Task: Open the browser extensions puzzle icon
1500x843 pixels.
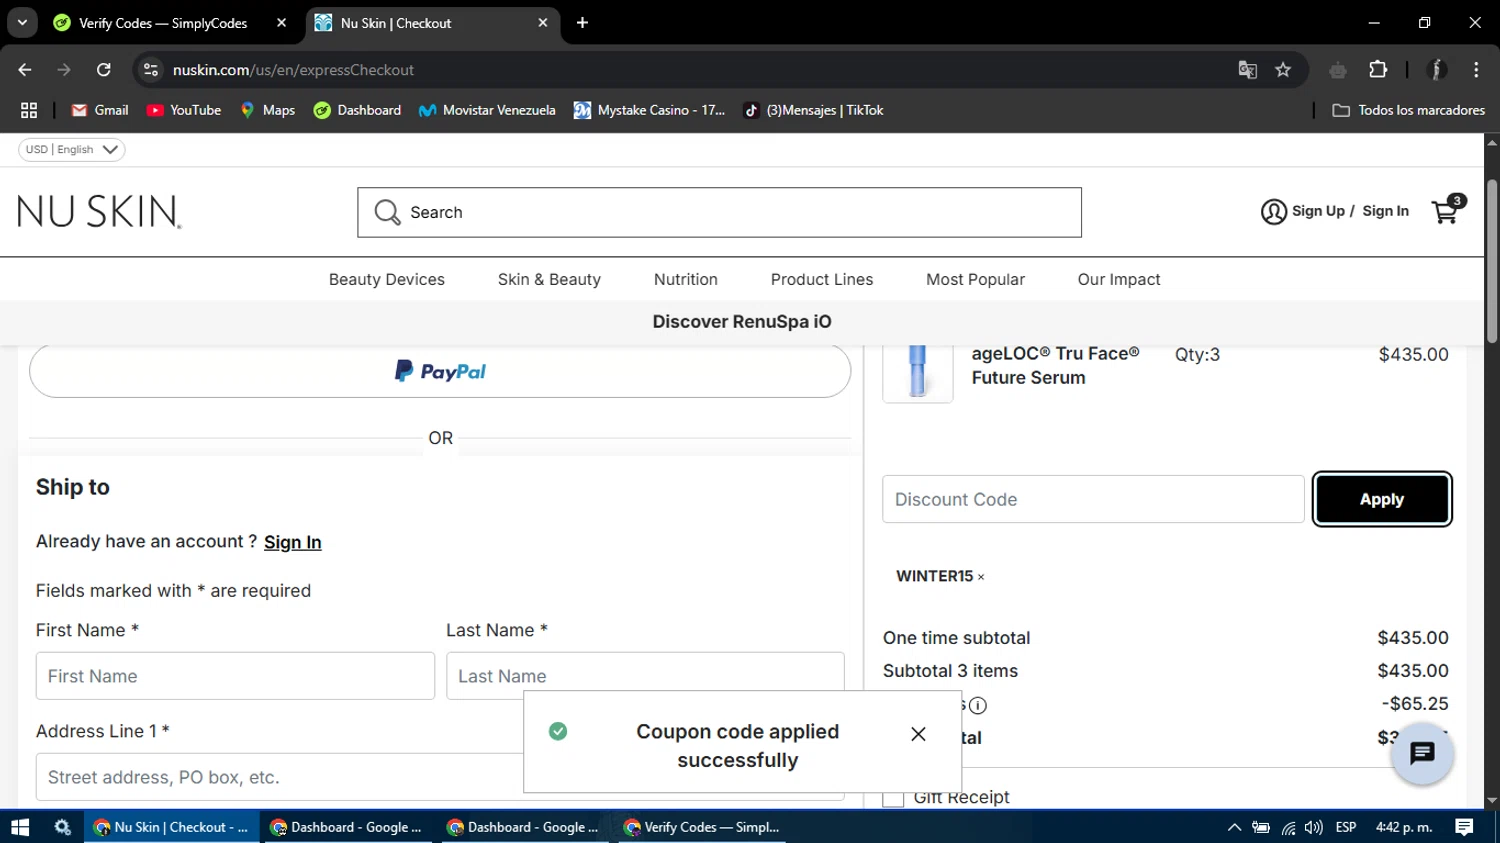Action: [1378, 70]
